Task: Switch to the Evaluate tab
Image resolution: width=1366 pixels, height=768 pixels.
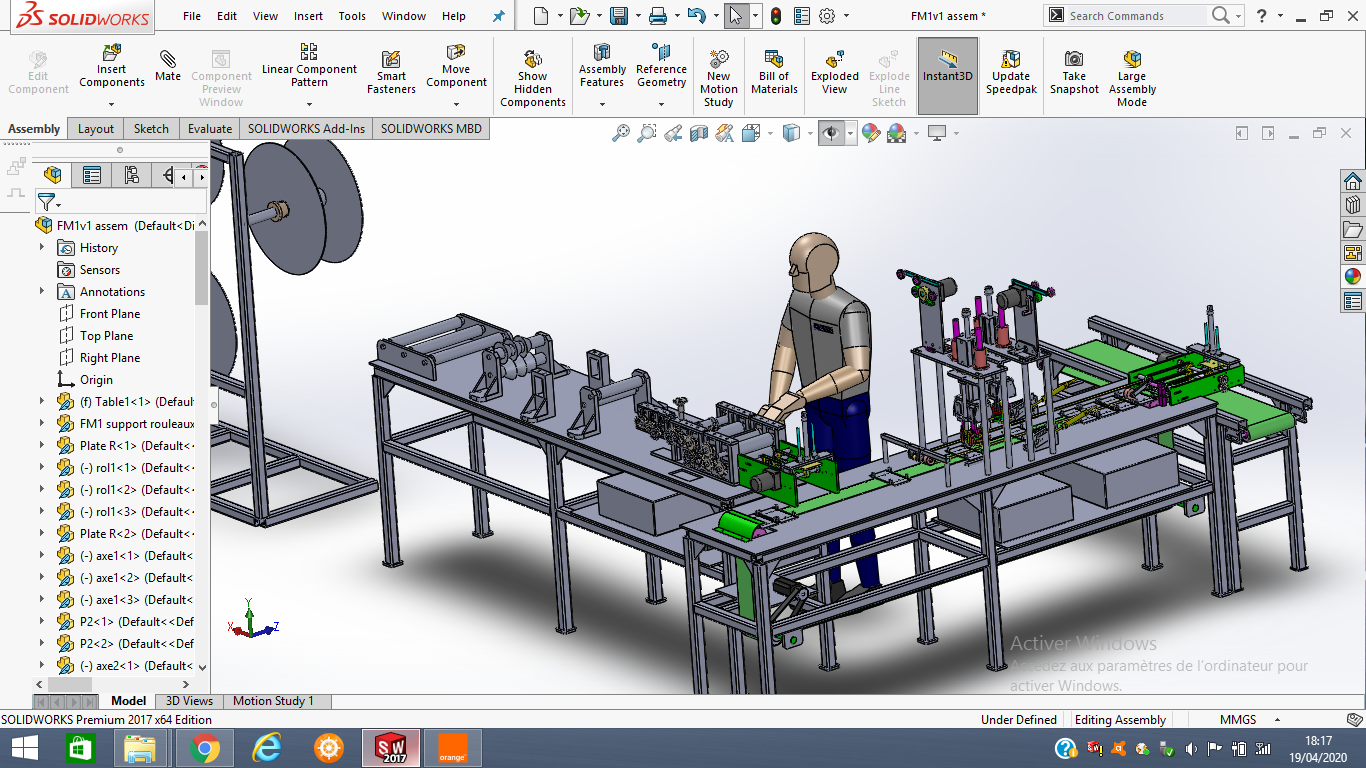Action: [x=210, y=129]
